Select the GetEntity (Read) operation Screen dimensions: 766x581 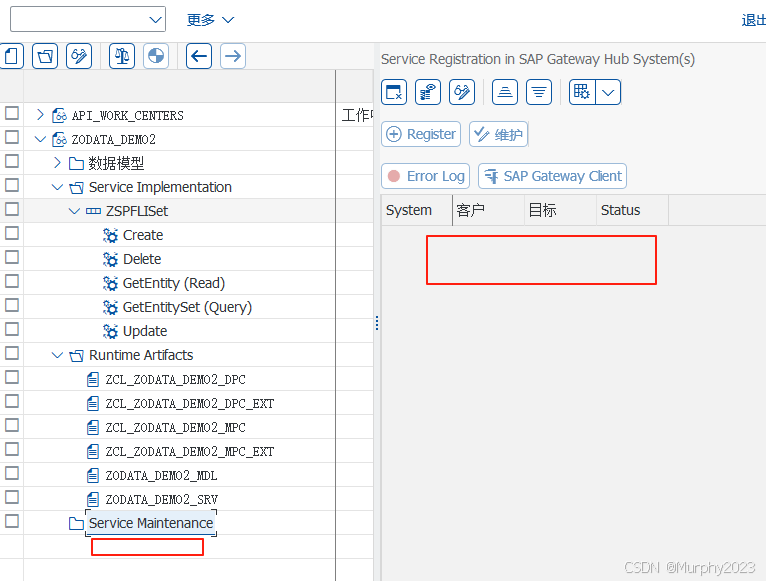(x=173, y=283)
